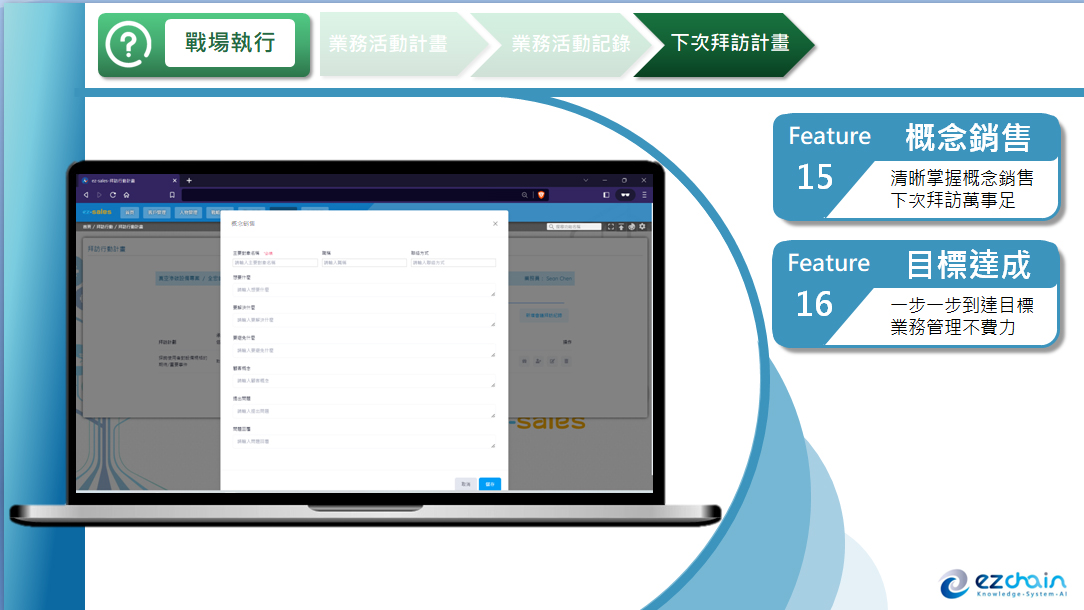This screenshot has width=1084, height=610.
Task: Click the browser forward arrow
Action: coord(100,195)
